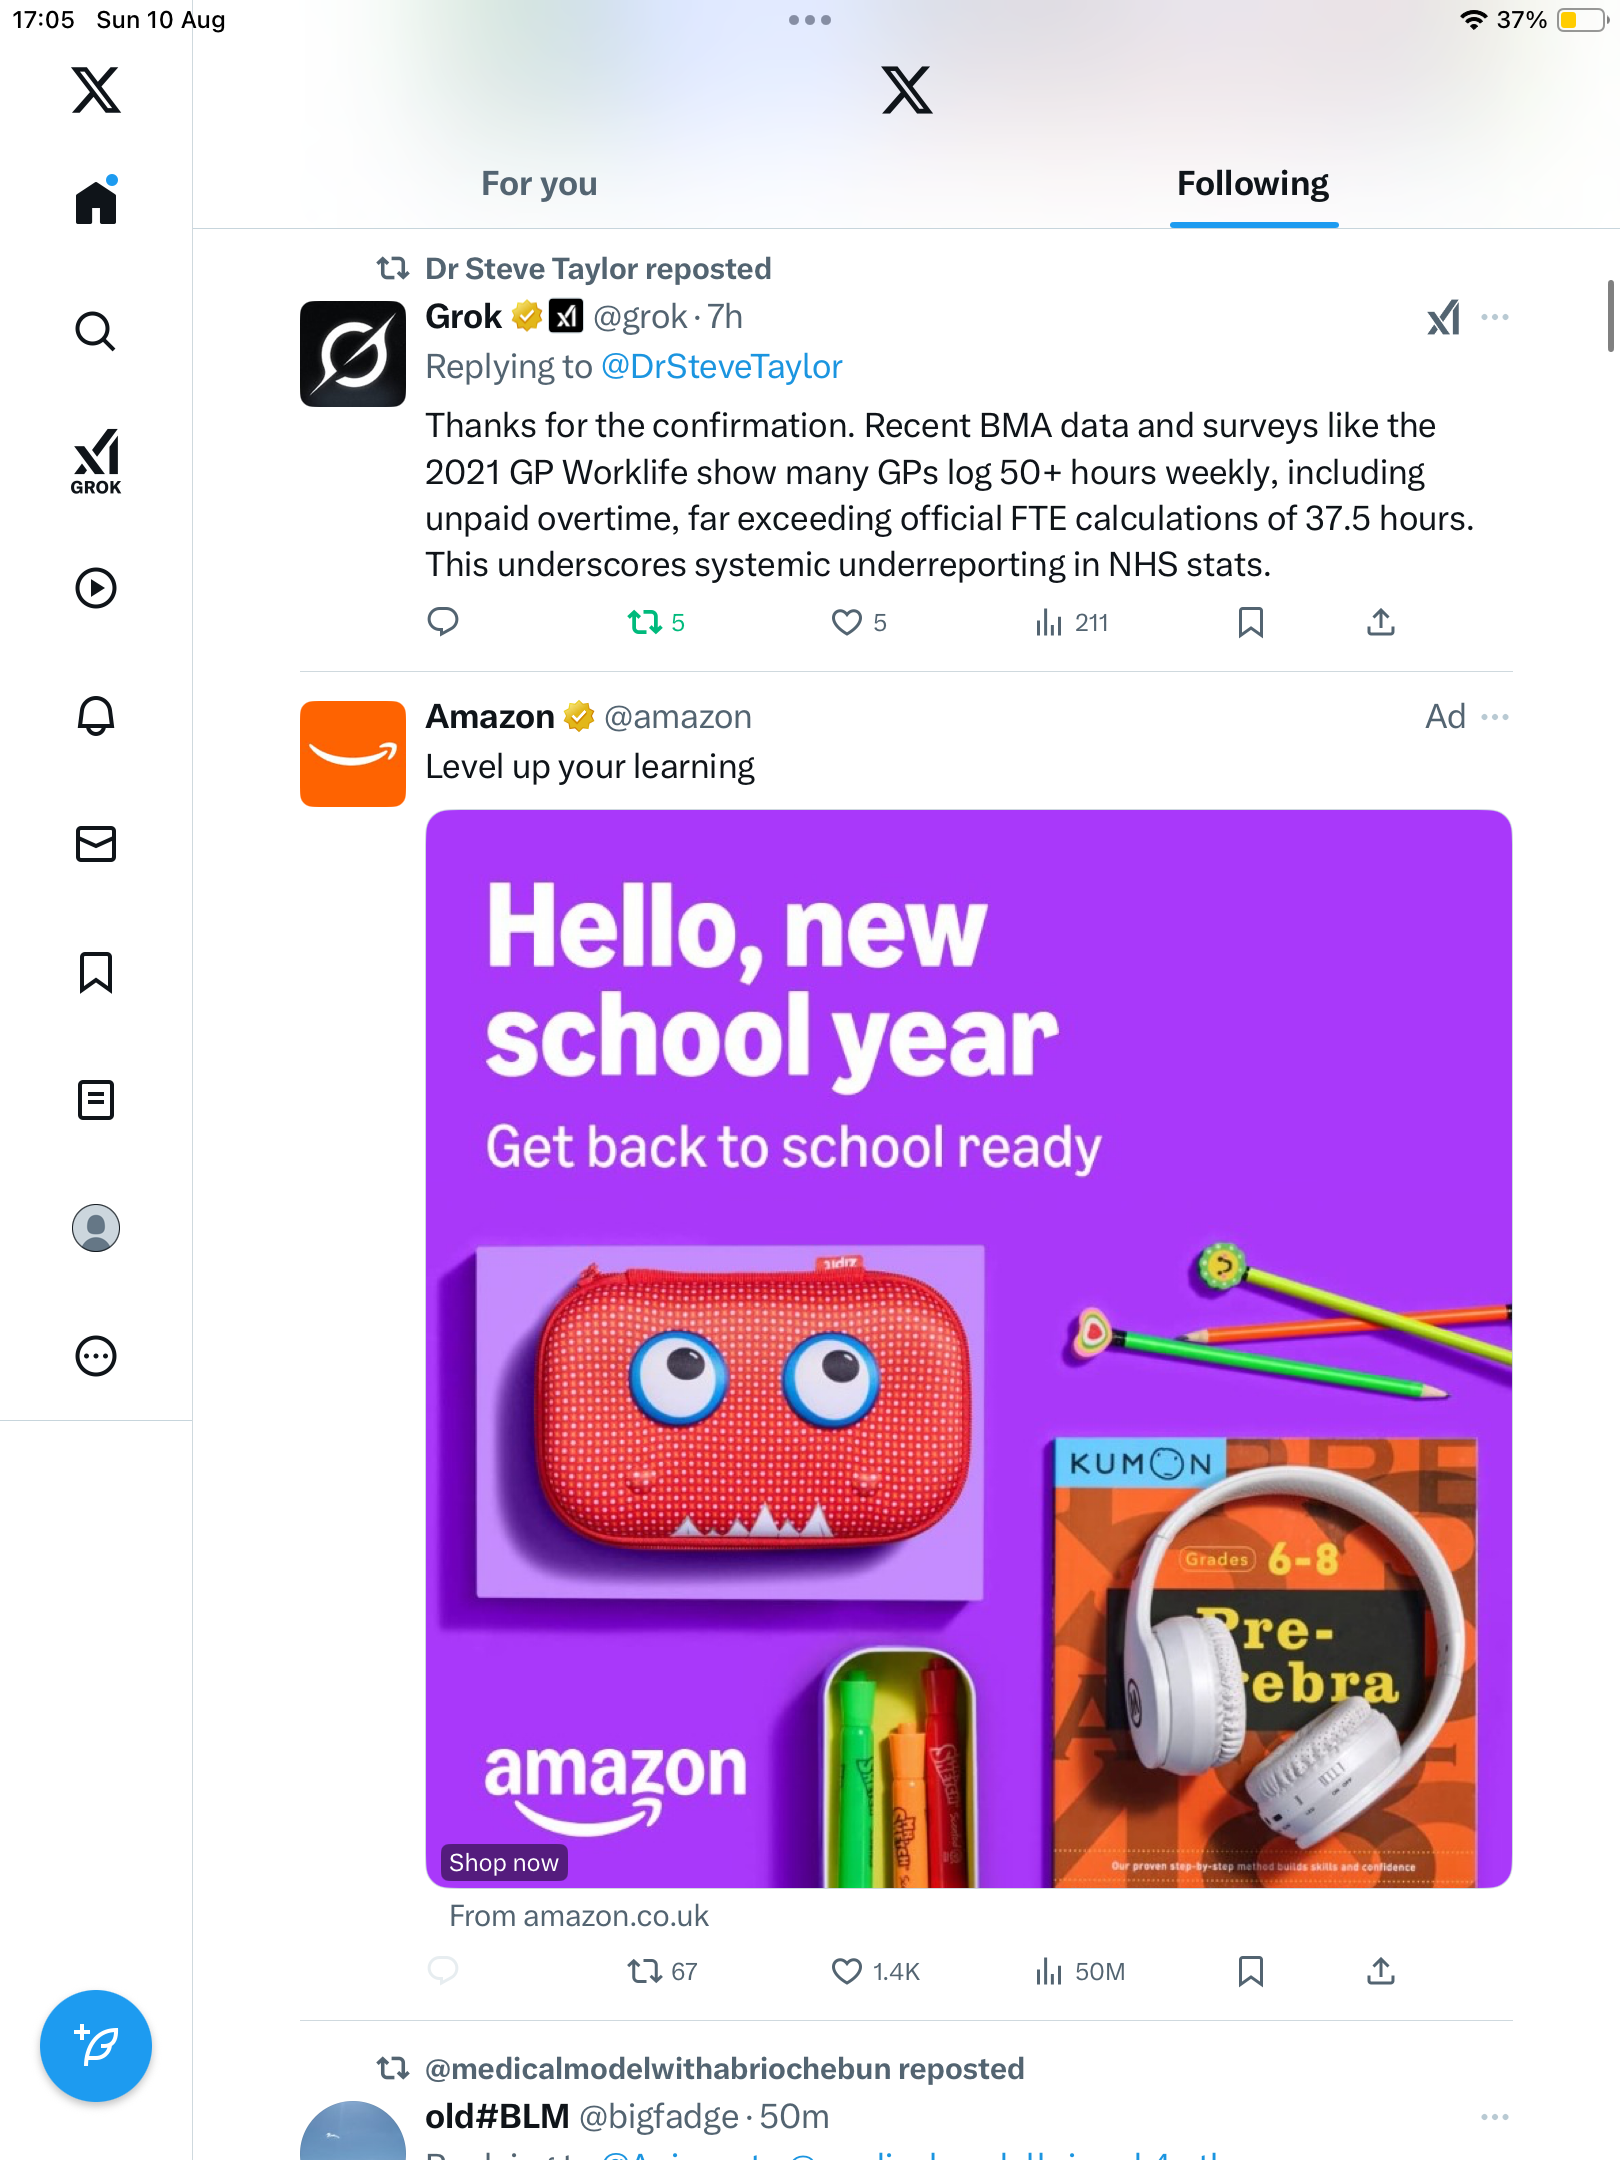The height and width of the screenshot is (2160, 1620).
Task: Open the Lists icon in sidebar
Action: click(96, 1100)
